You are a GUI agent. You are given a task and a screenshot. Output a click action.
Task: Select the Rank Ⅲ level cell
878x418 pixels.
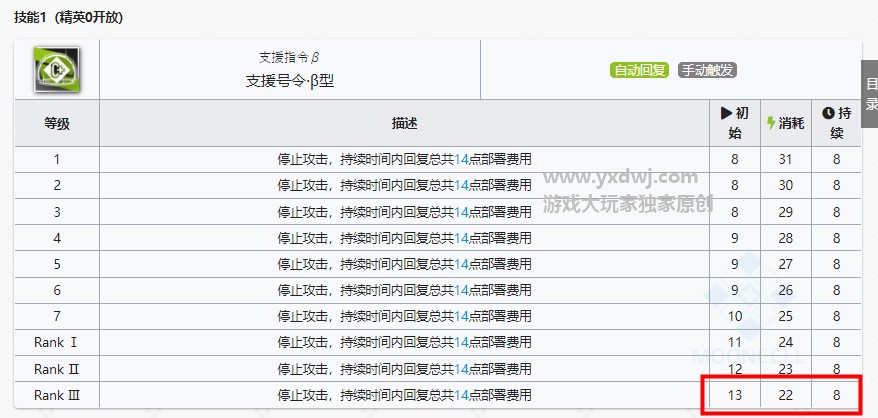[x=57, y=394]
